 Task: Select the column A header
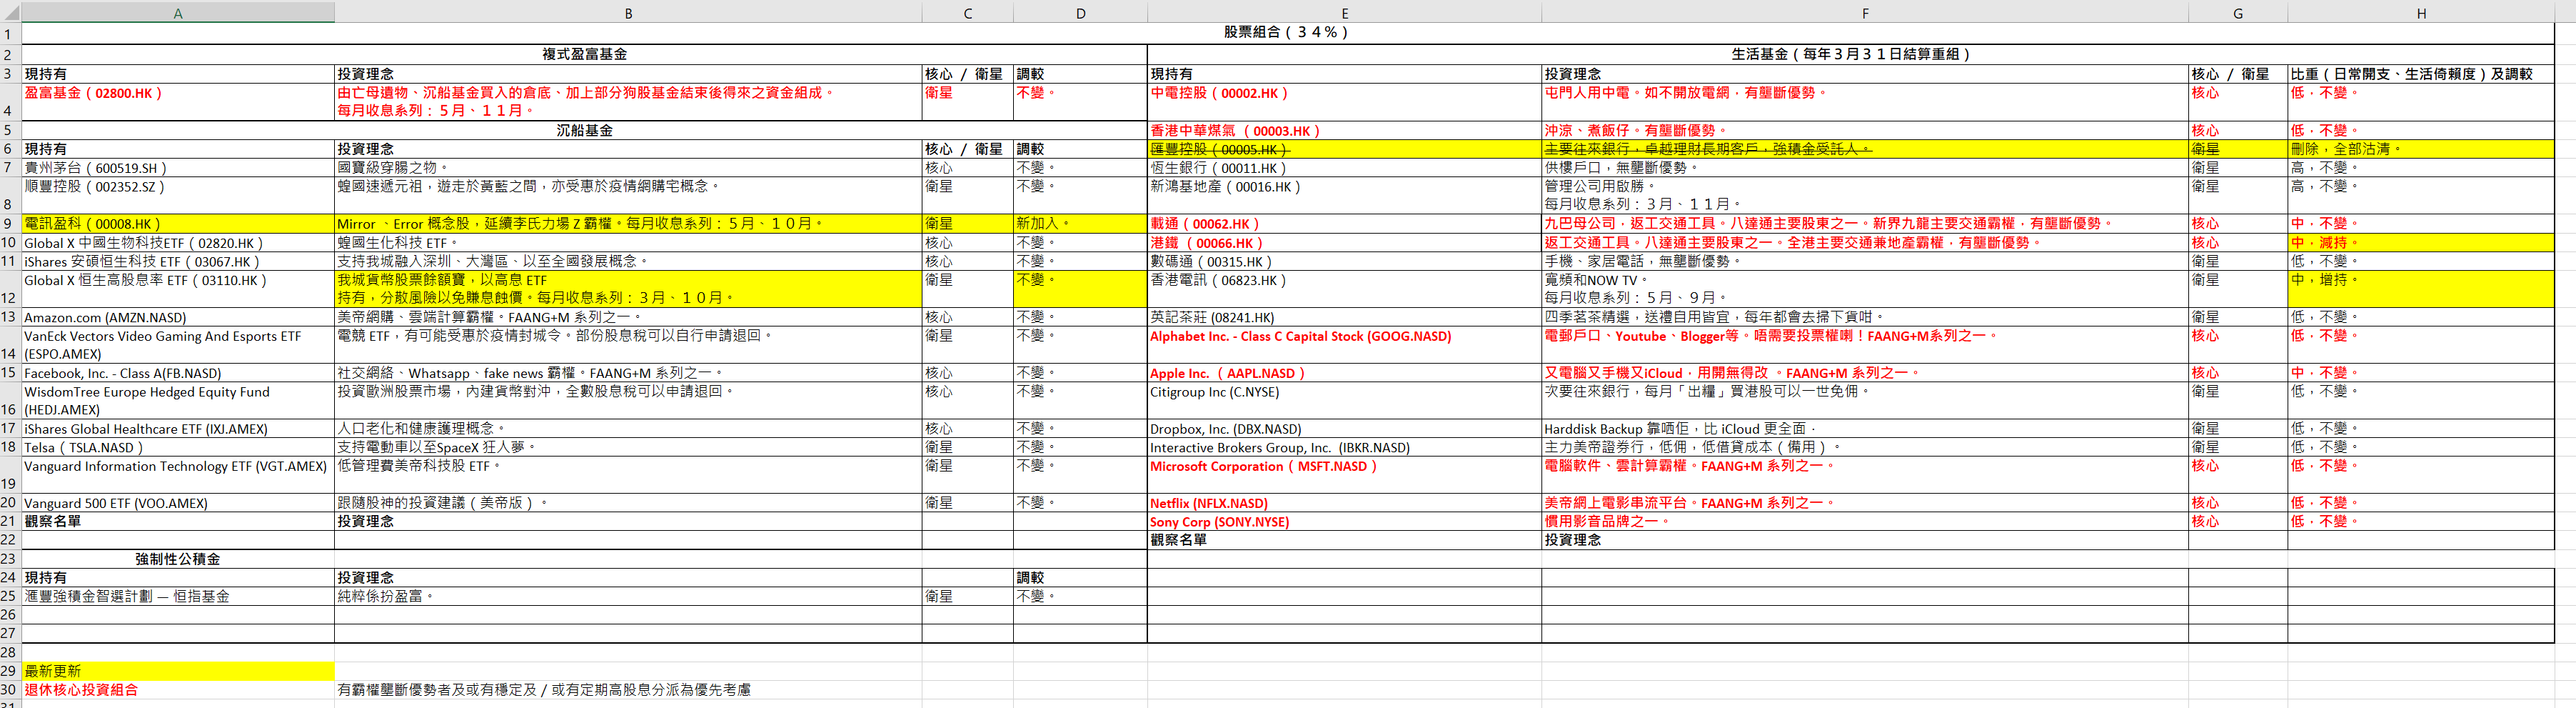[178, 13]
